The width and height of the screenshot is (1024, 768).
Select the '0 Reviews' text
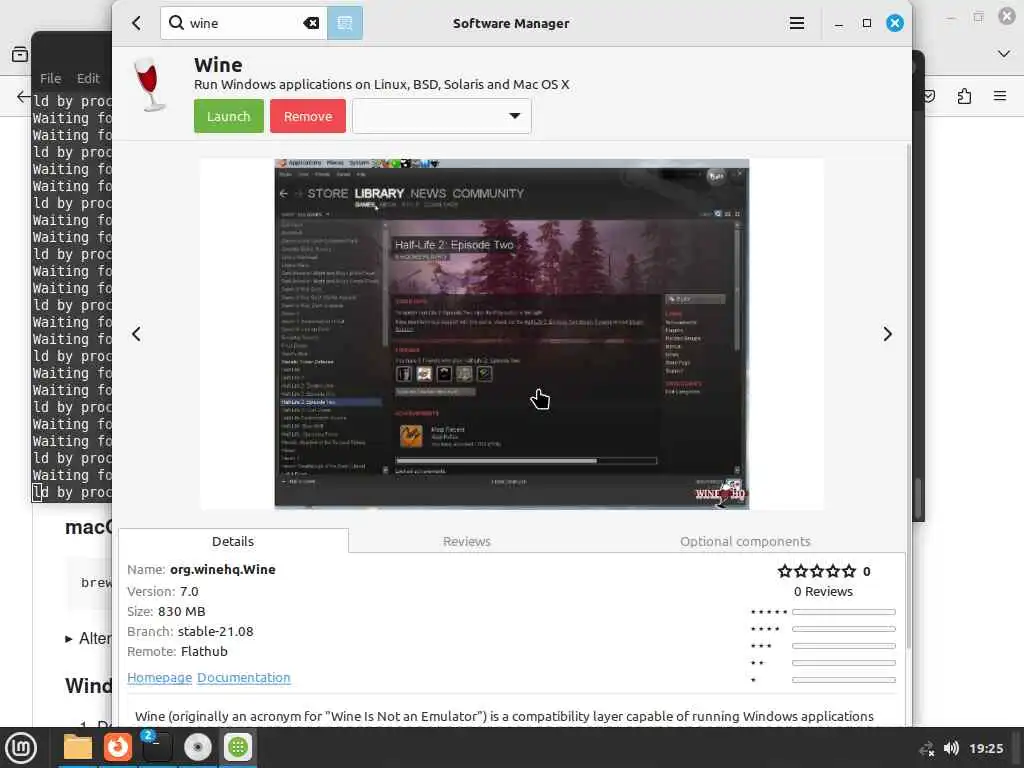[x=823, y=592]
